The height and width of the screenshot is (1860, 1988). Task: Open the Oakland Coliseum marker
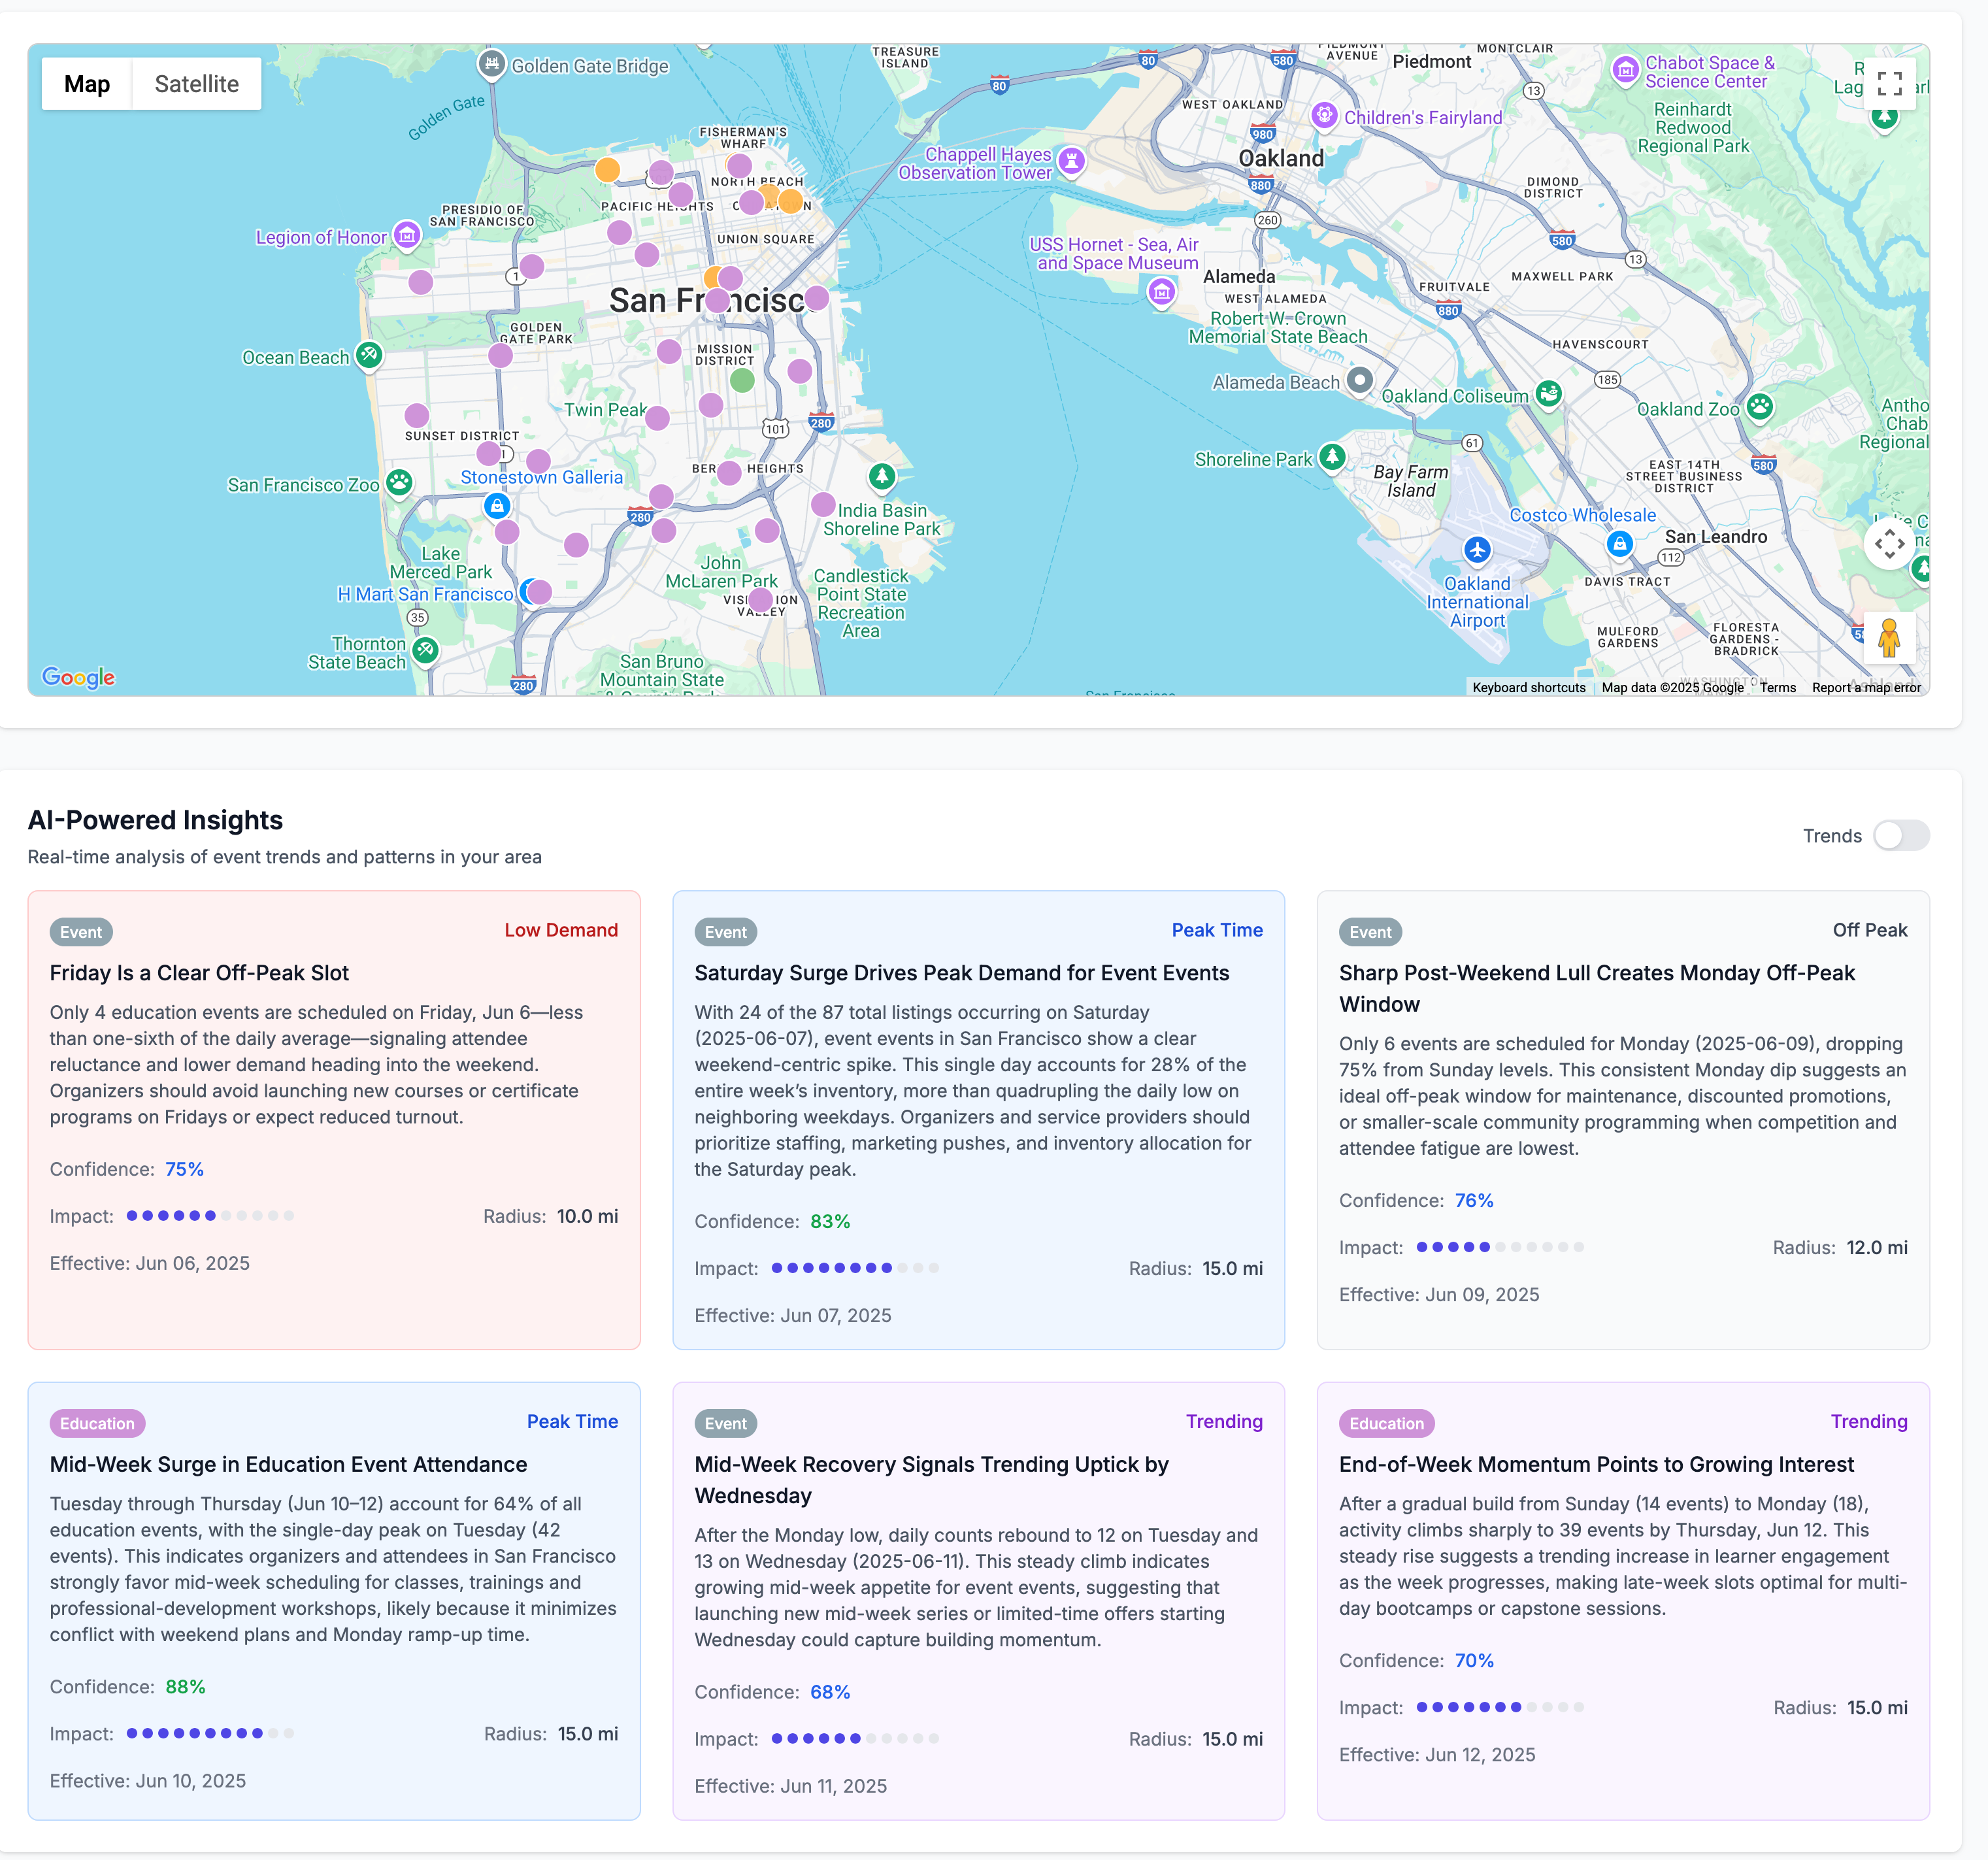(1548, 394)
